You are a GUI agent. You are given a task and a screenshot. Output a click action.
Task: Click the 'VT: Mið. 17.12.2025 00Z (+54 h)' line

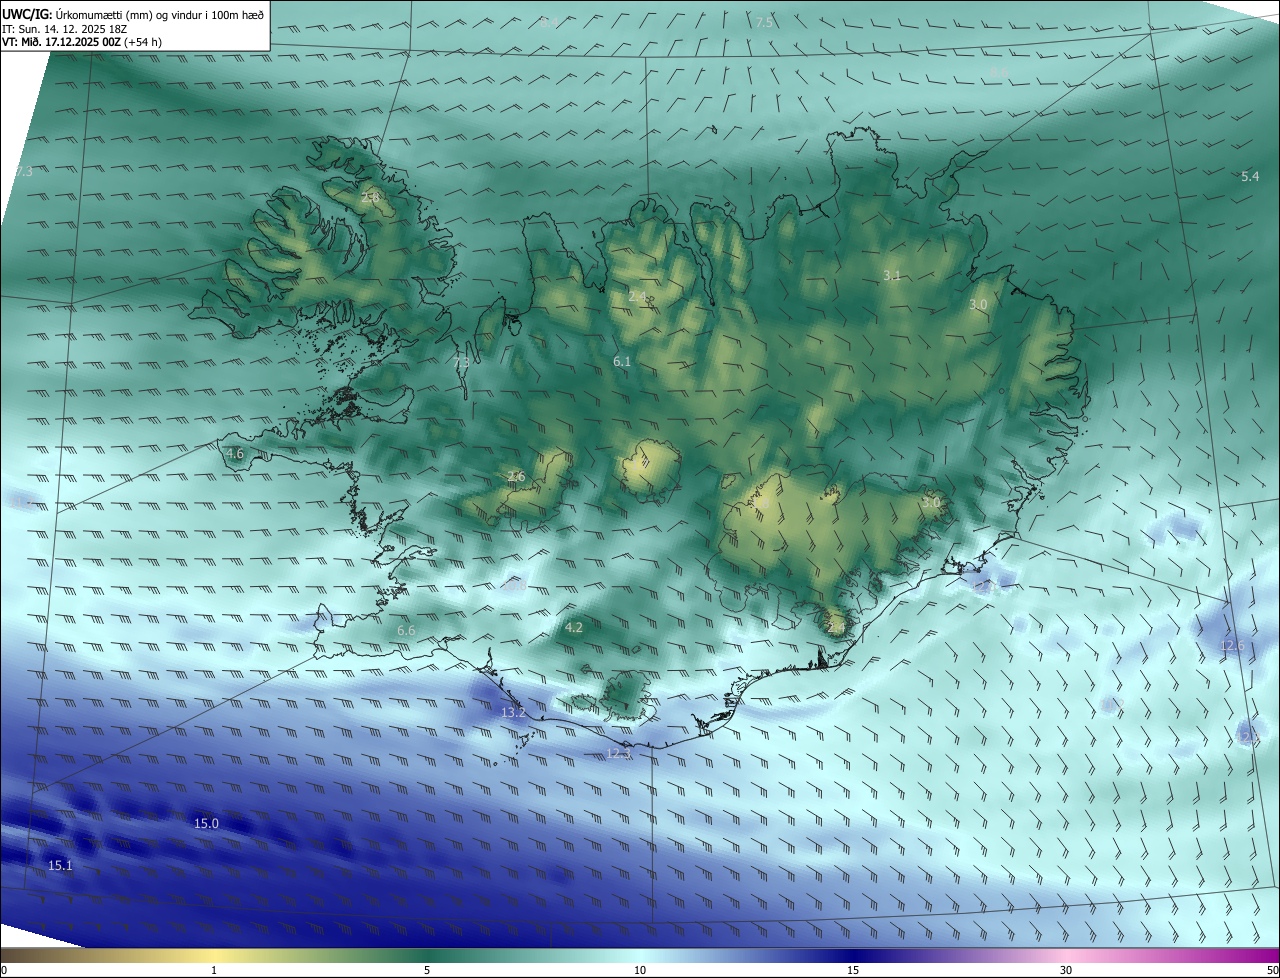82,42
